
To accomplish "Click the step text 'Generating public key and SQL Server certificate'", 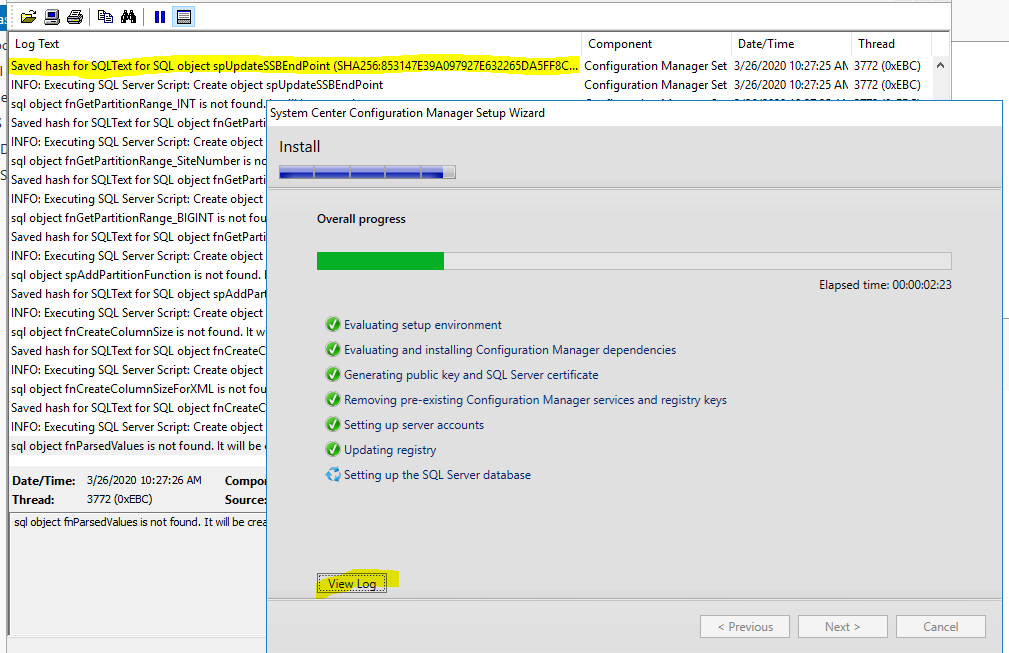I will (x=471, y=374).
